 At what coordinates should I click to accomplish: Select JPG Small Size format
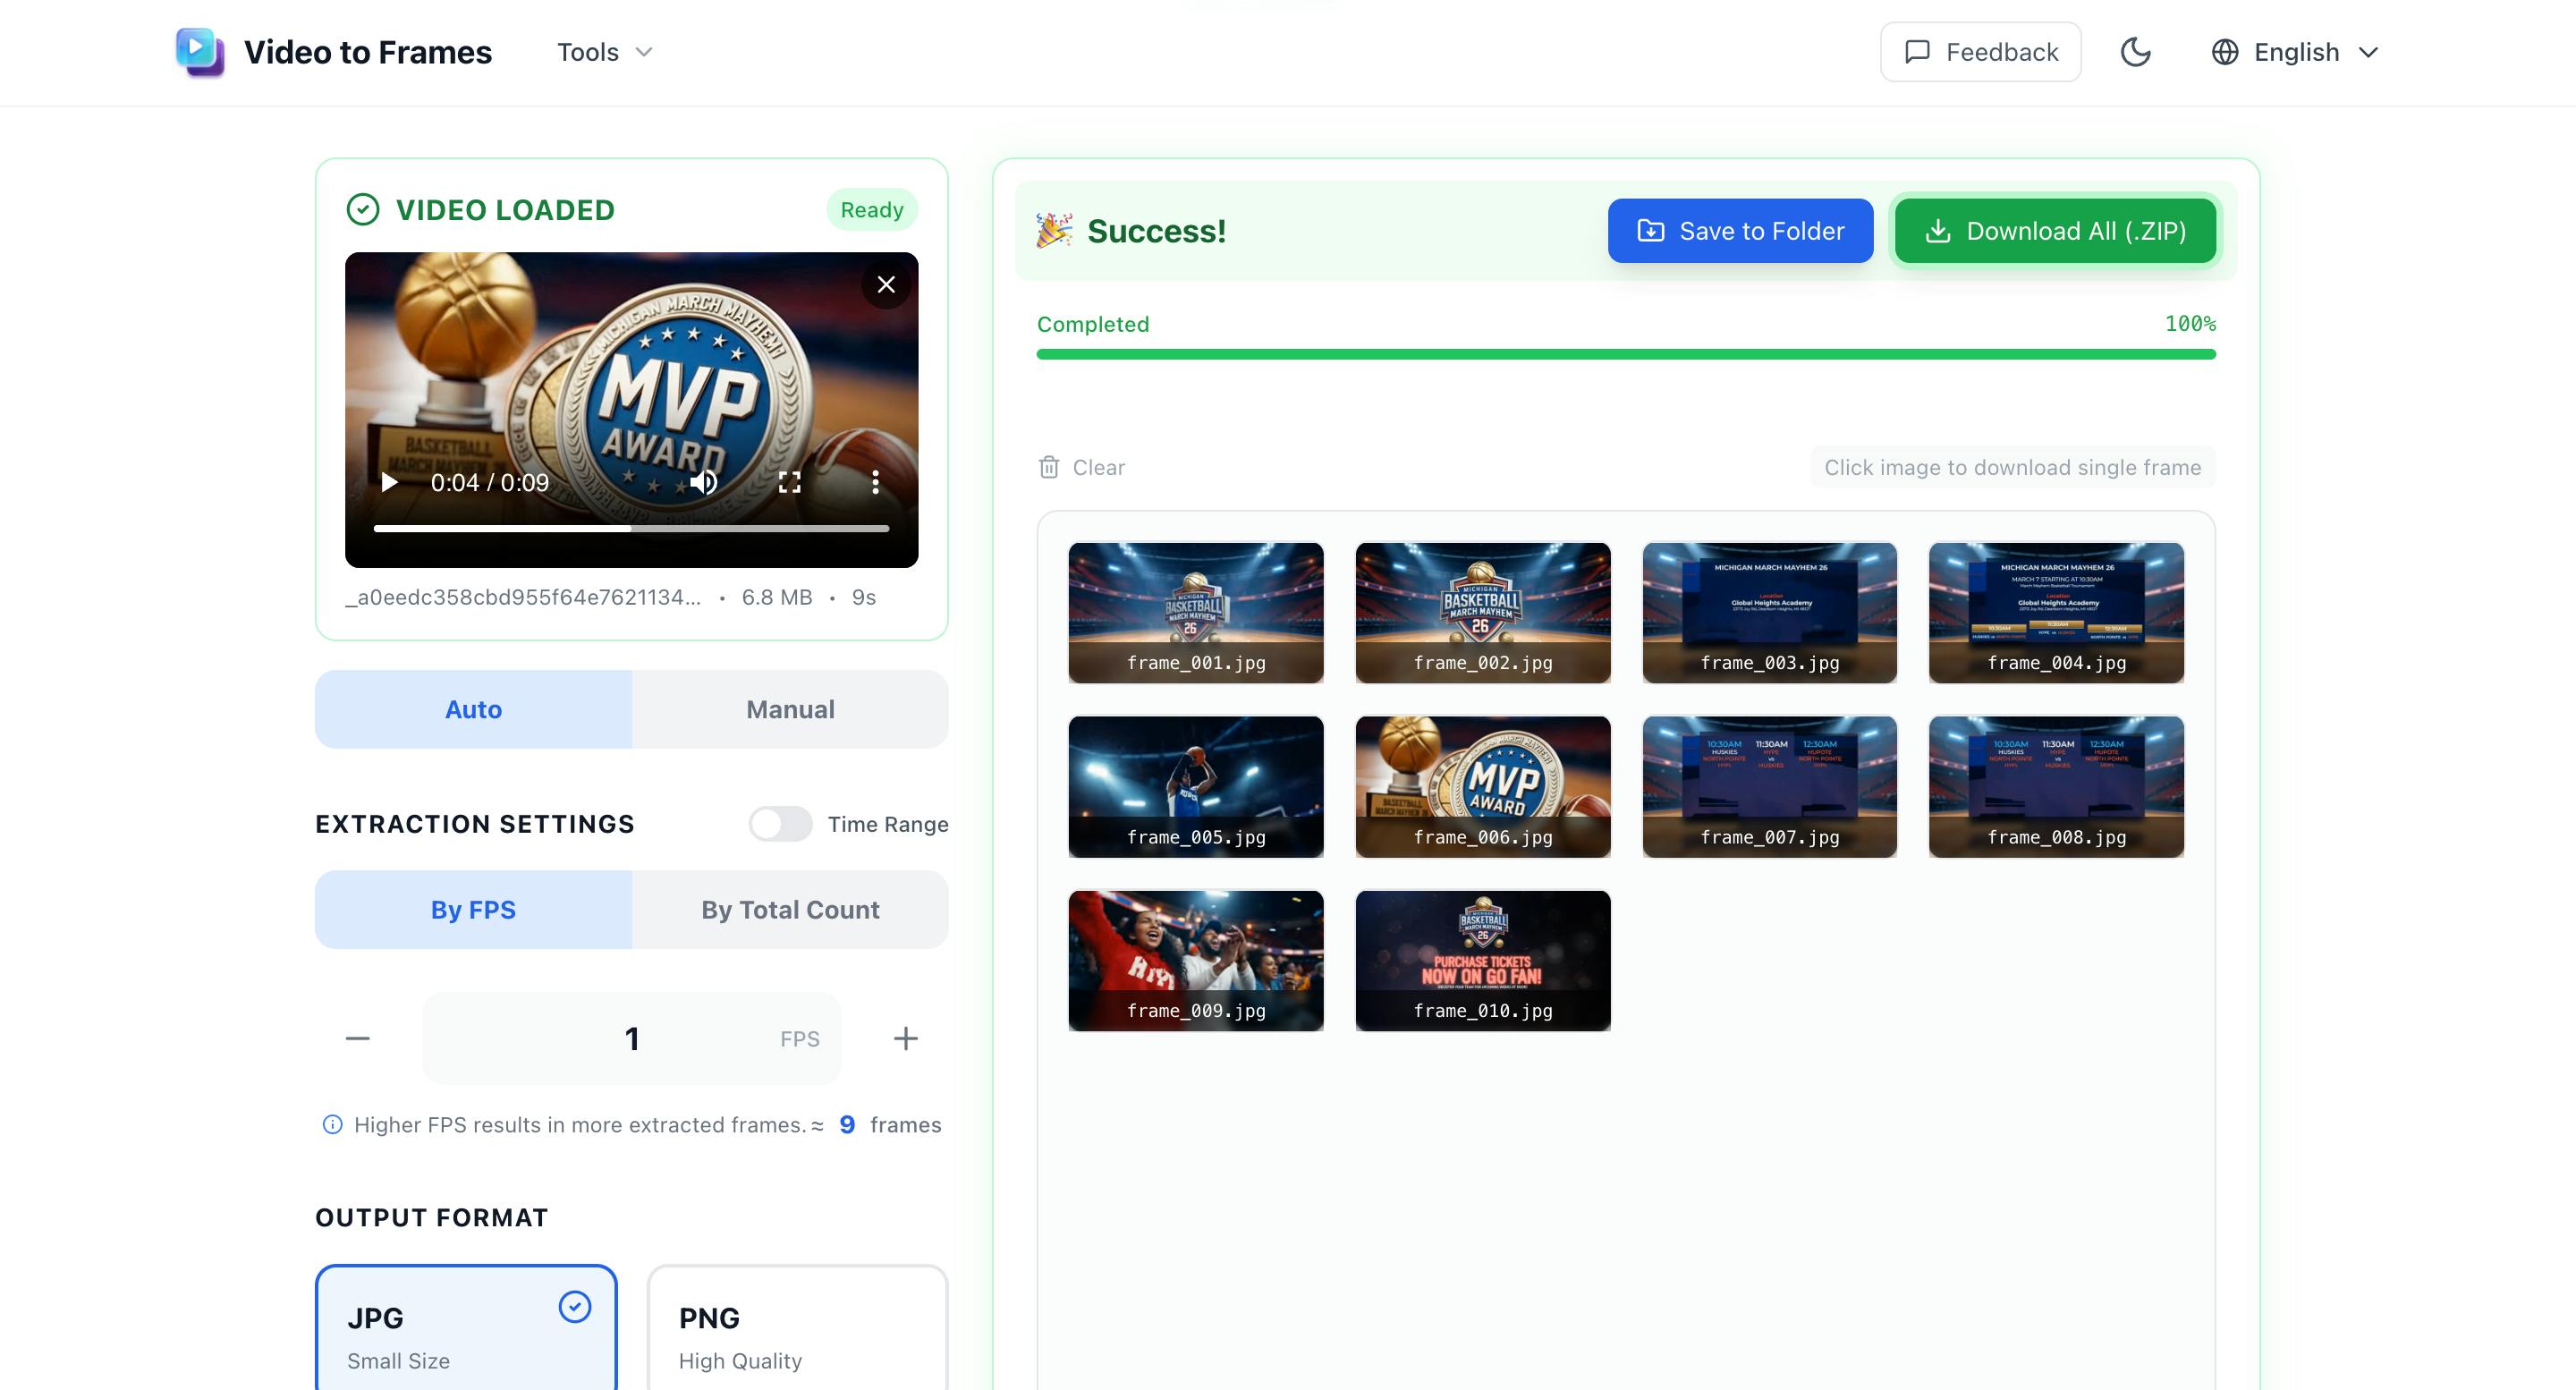[x=466, y=1328]
